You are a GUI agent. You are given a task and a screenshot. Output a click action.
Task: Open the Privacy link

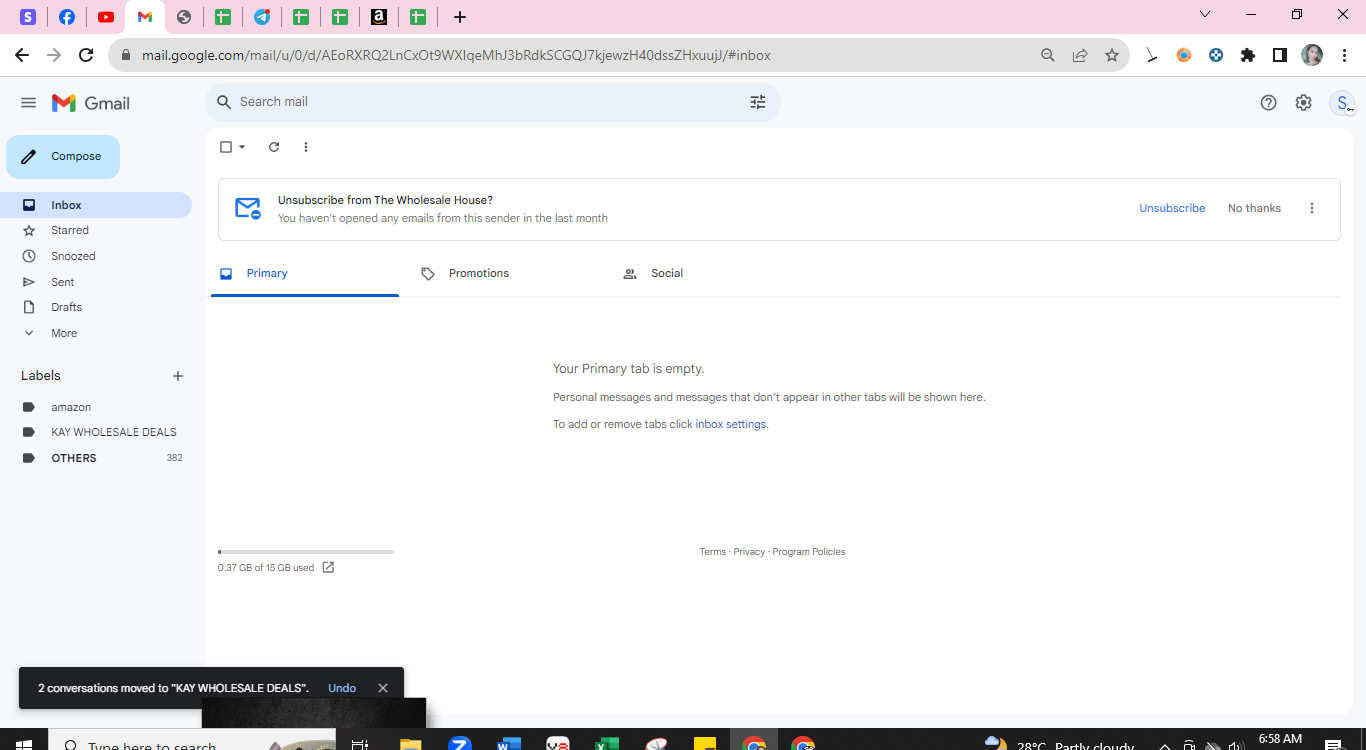(x=749, y=552)
